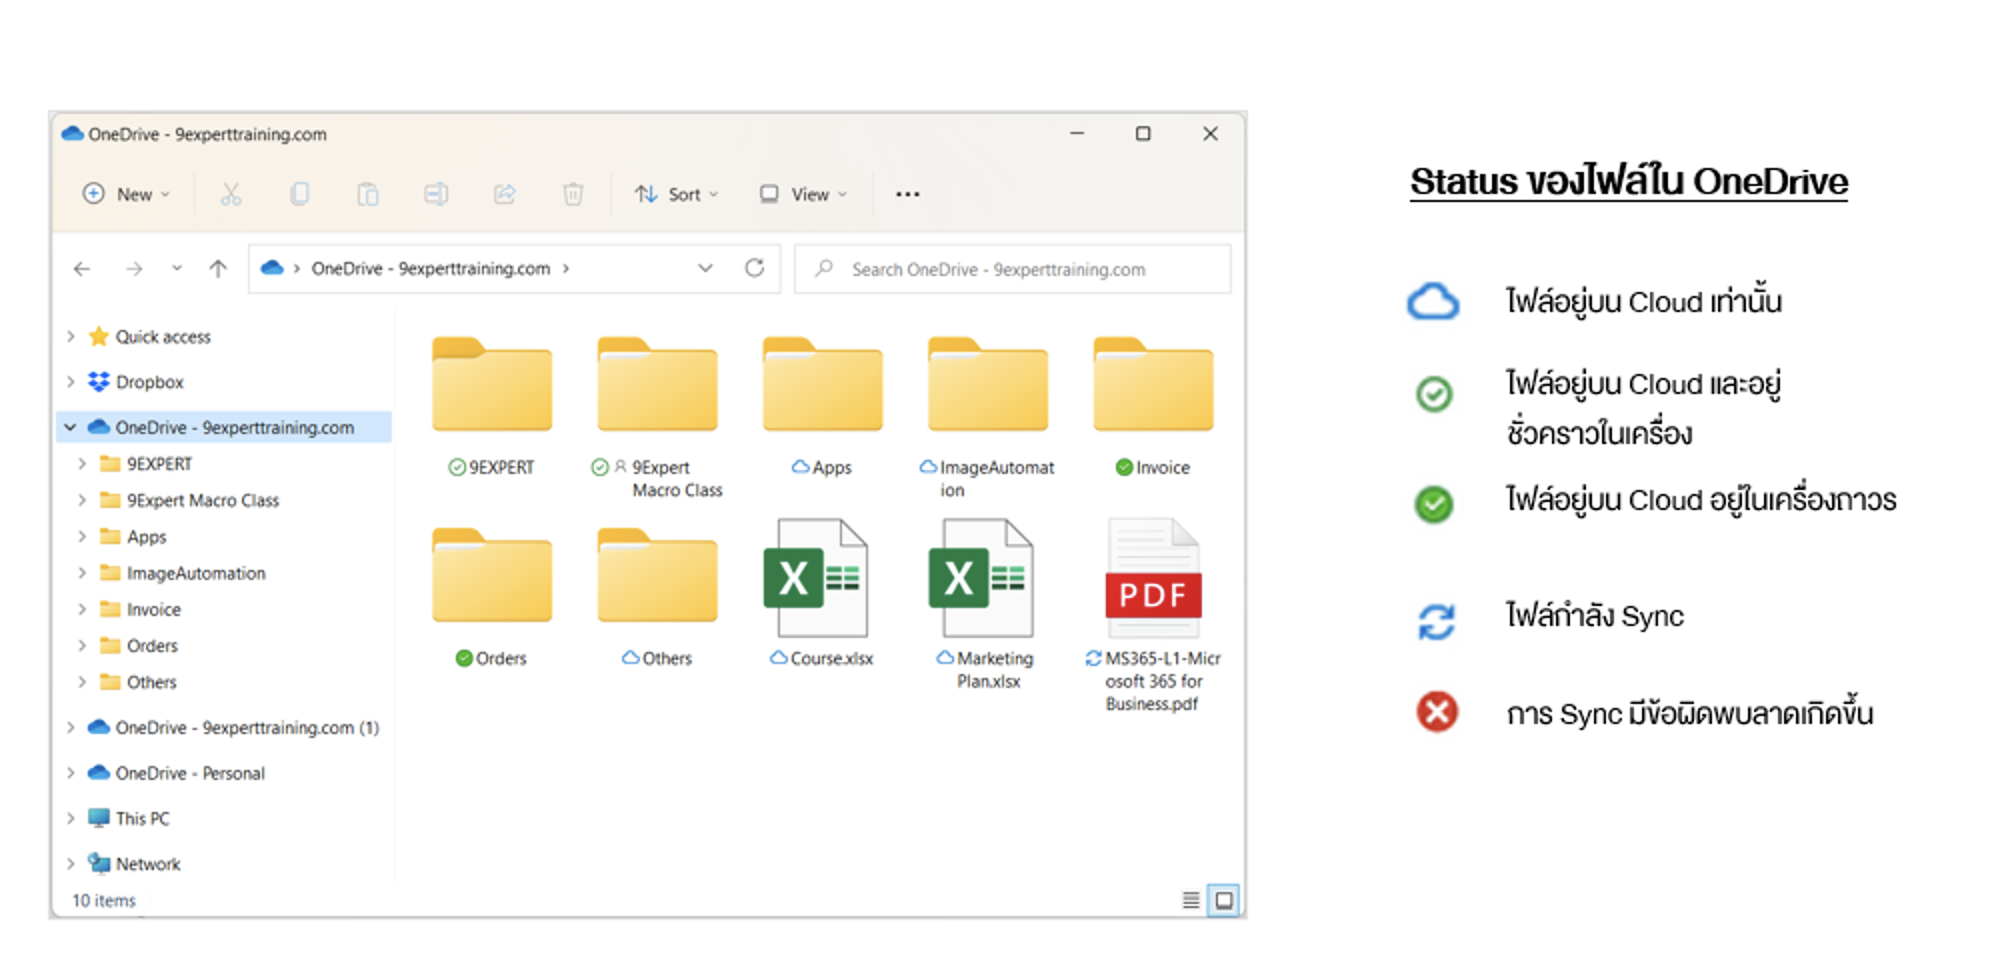
Task: Navigate up one folder level
Action: tap(216, 268)
